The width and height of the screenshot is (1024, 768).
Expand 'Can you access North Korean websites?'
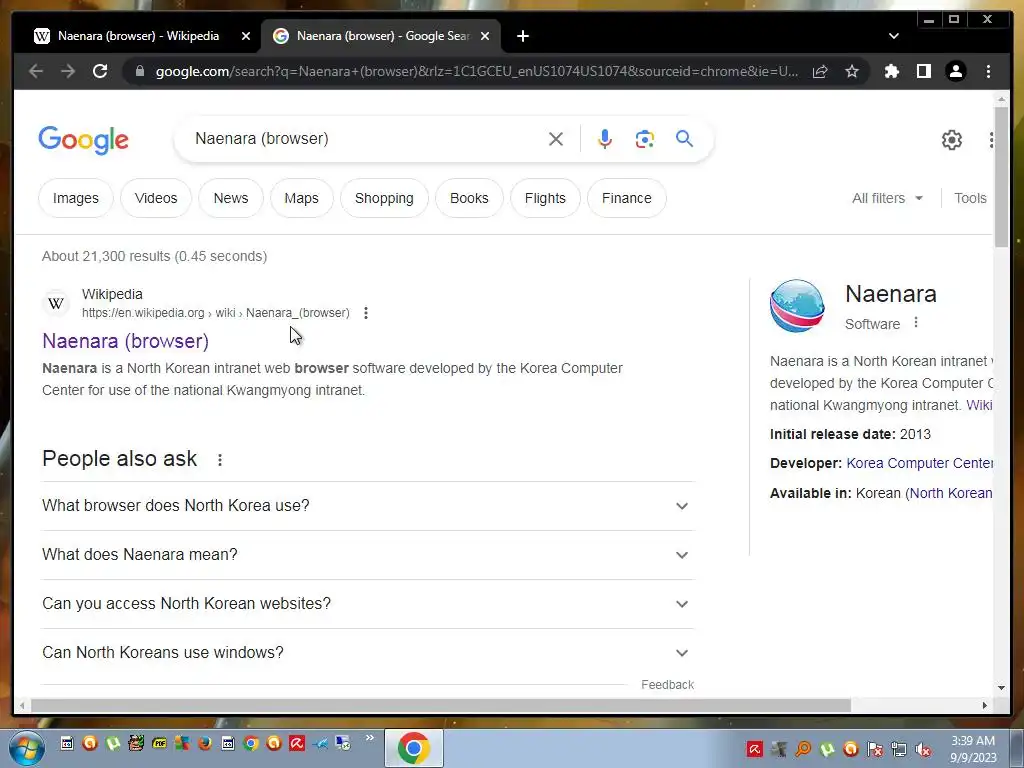[x=368, y=603]
